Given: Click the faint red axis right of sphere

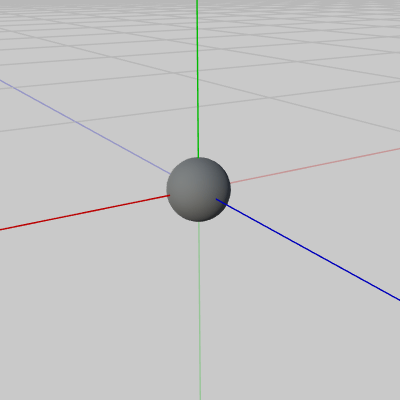Looking at the screenshot, I should pyautogui.click(x=315, y=165).
